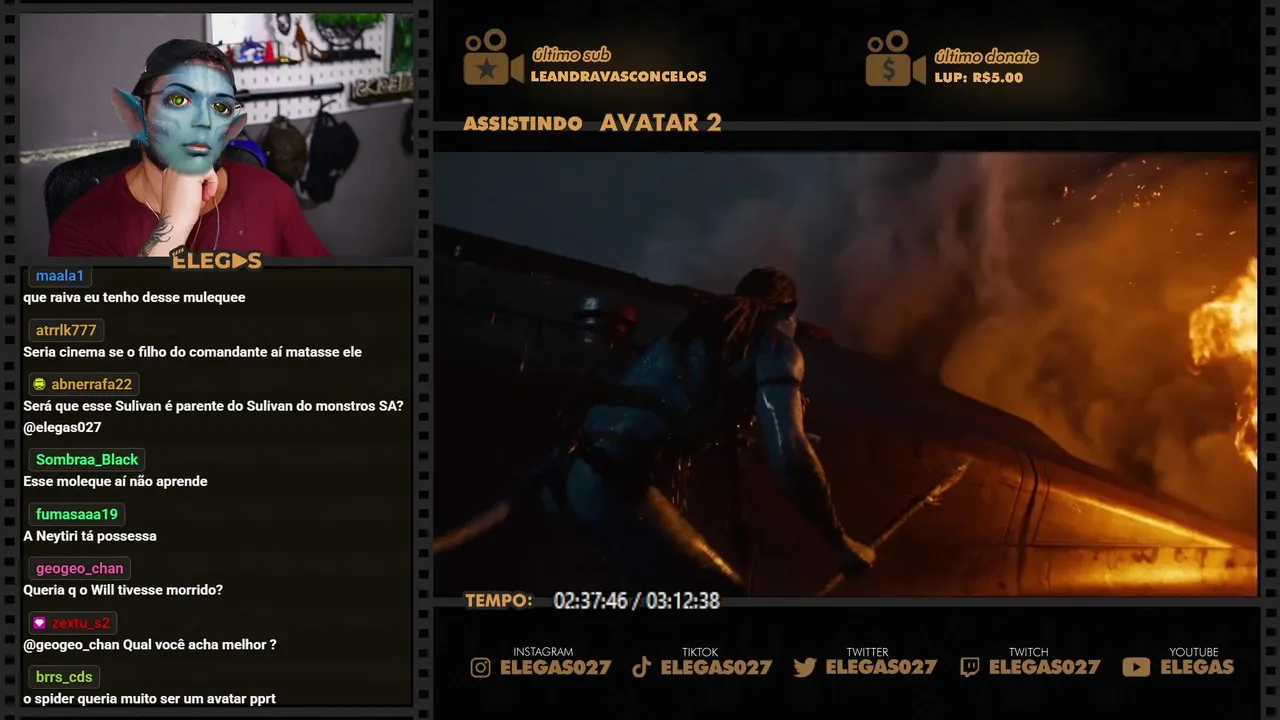Select the abnerrafa22 username
The height and width of the screenshot is (720, 1280).
(92, 385)
